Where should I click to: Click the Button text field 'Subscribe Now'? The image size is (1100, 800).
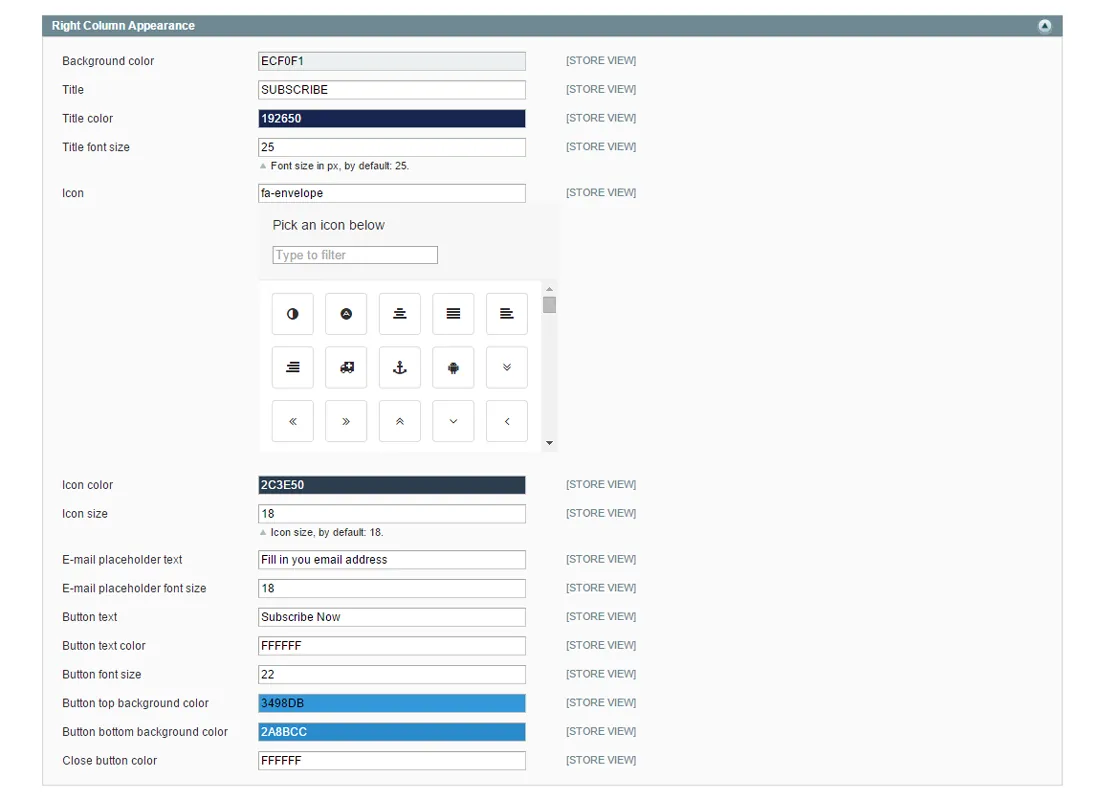(x=391, y=617)
